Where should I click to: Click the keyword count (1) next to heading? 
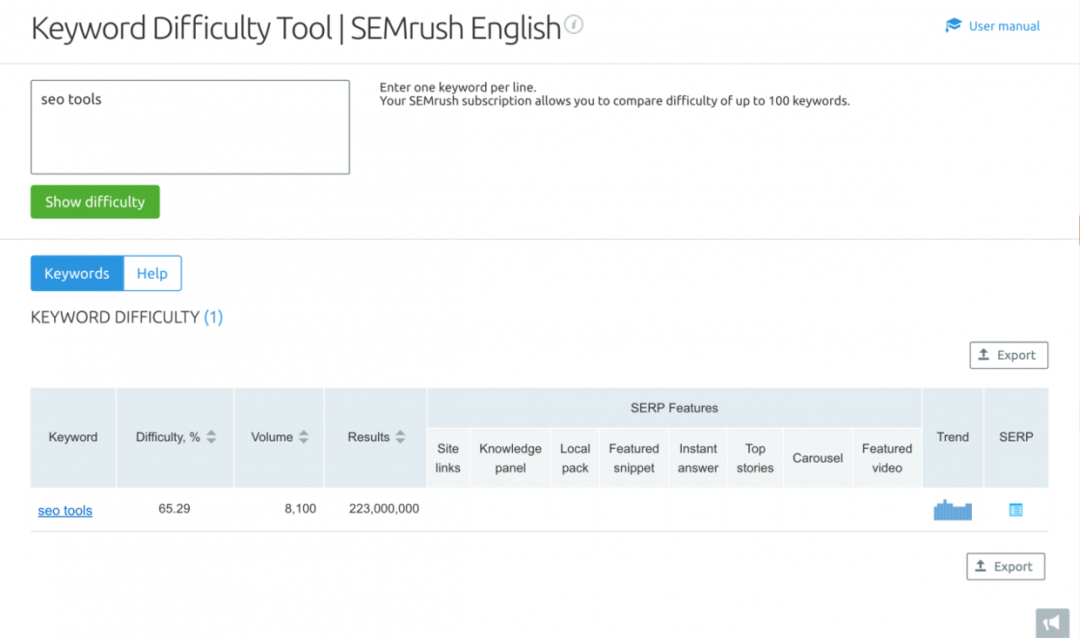pyautogui.click(x=213, y=317)
